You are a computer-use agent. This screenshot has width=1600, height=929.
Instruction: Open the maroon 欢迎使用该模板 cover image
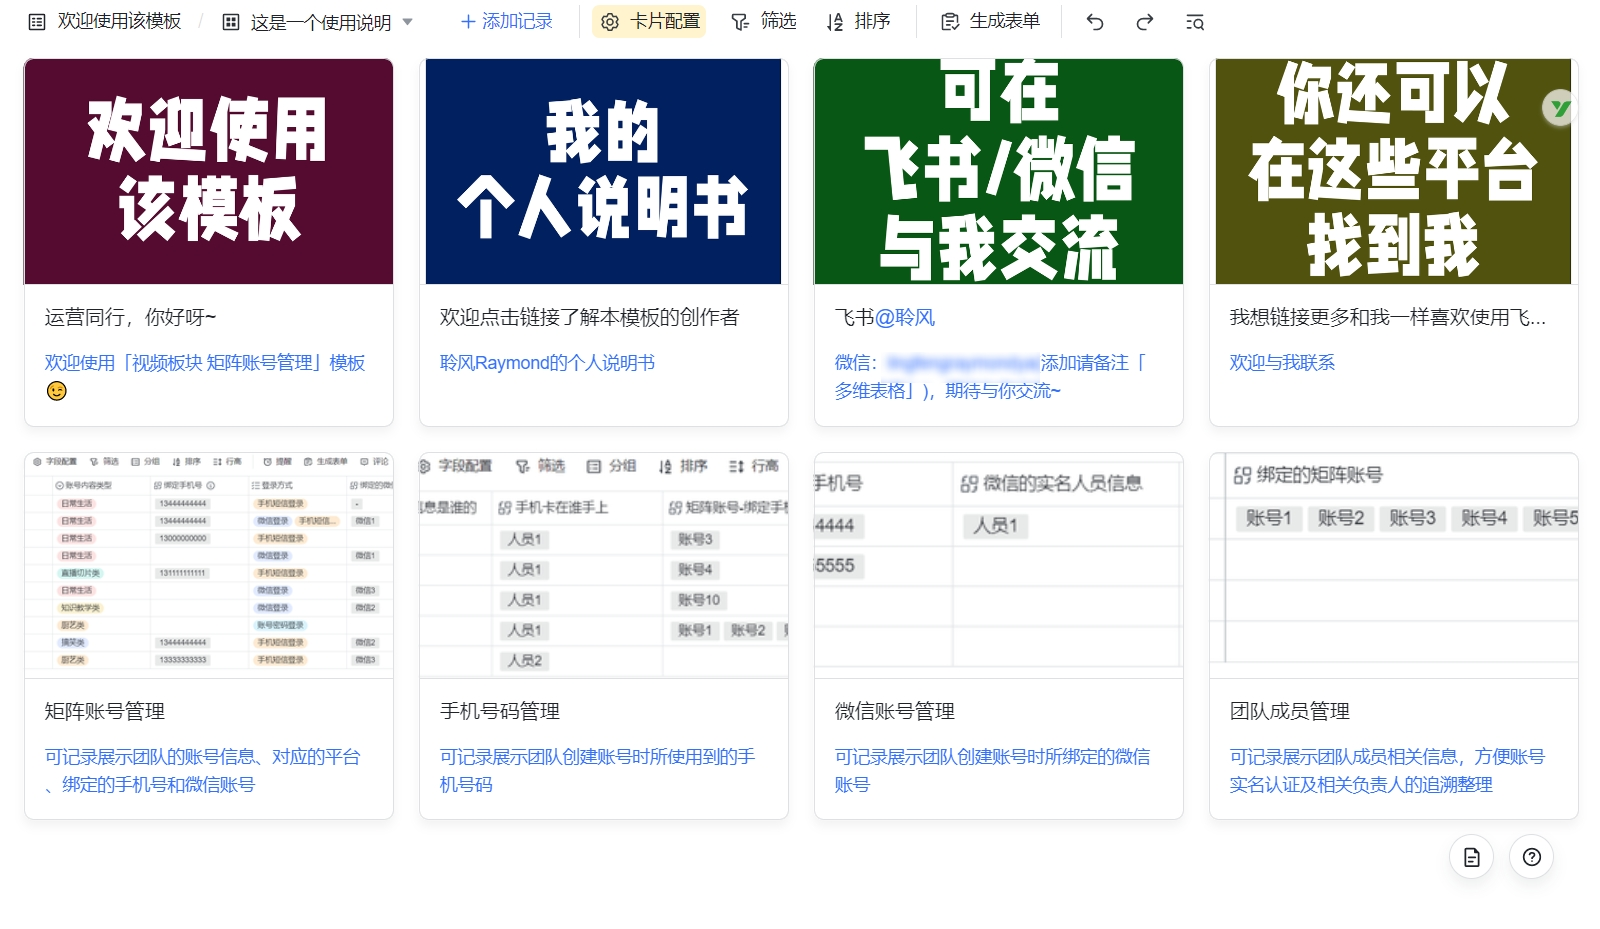[209, 171]
